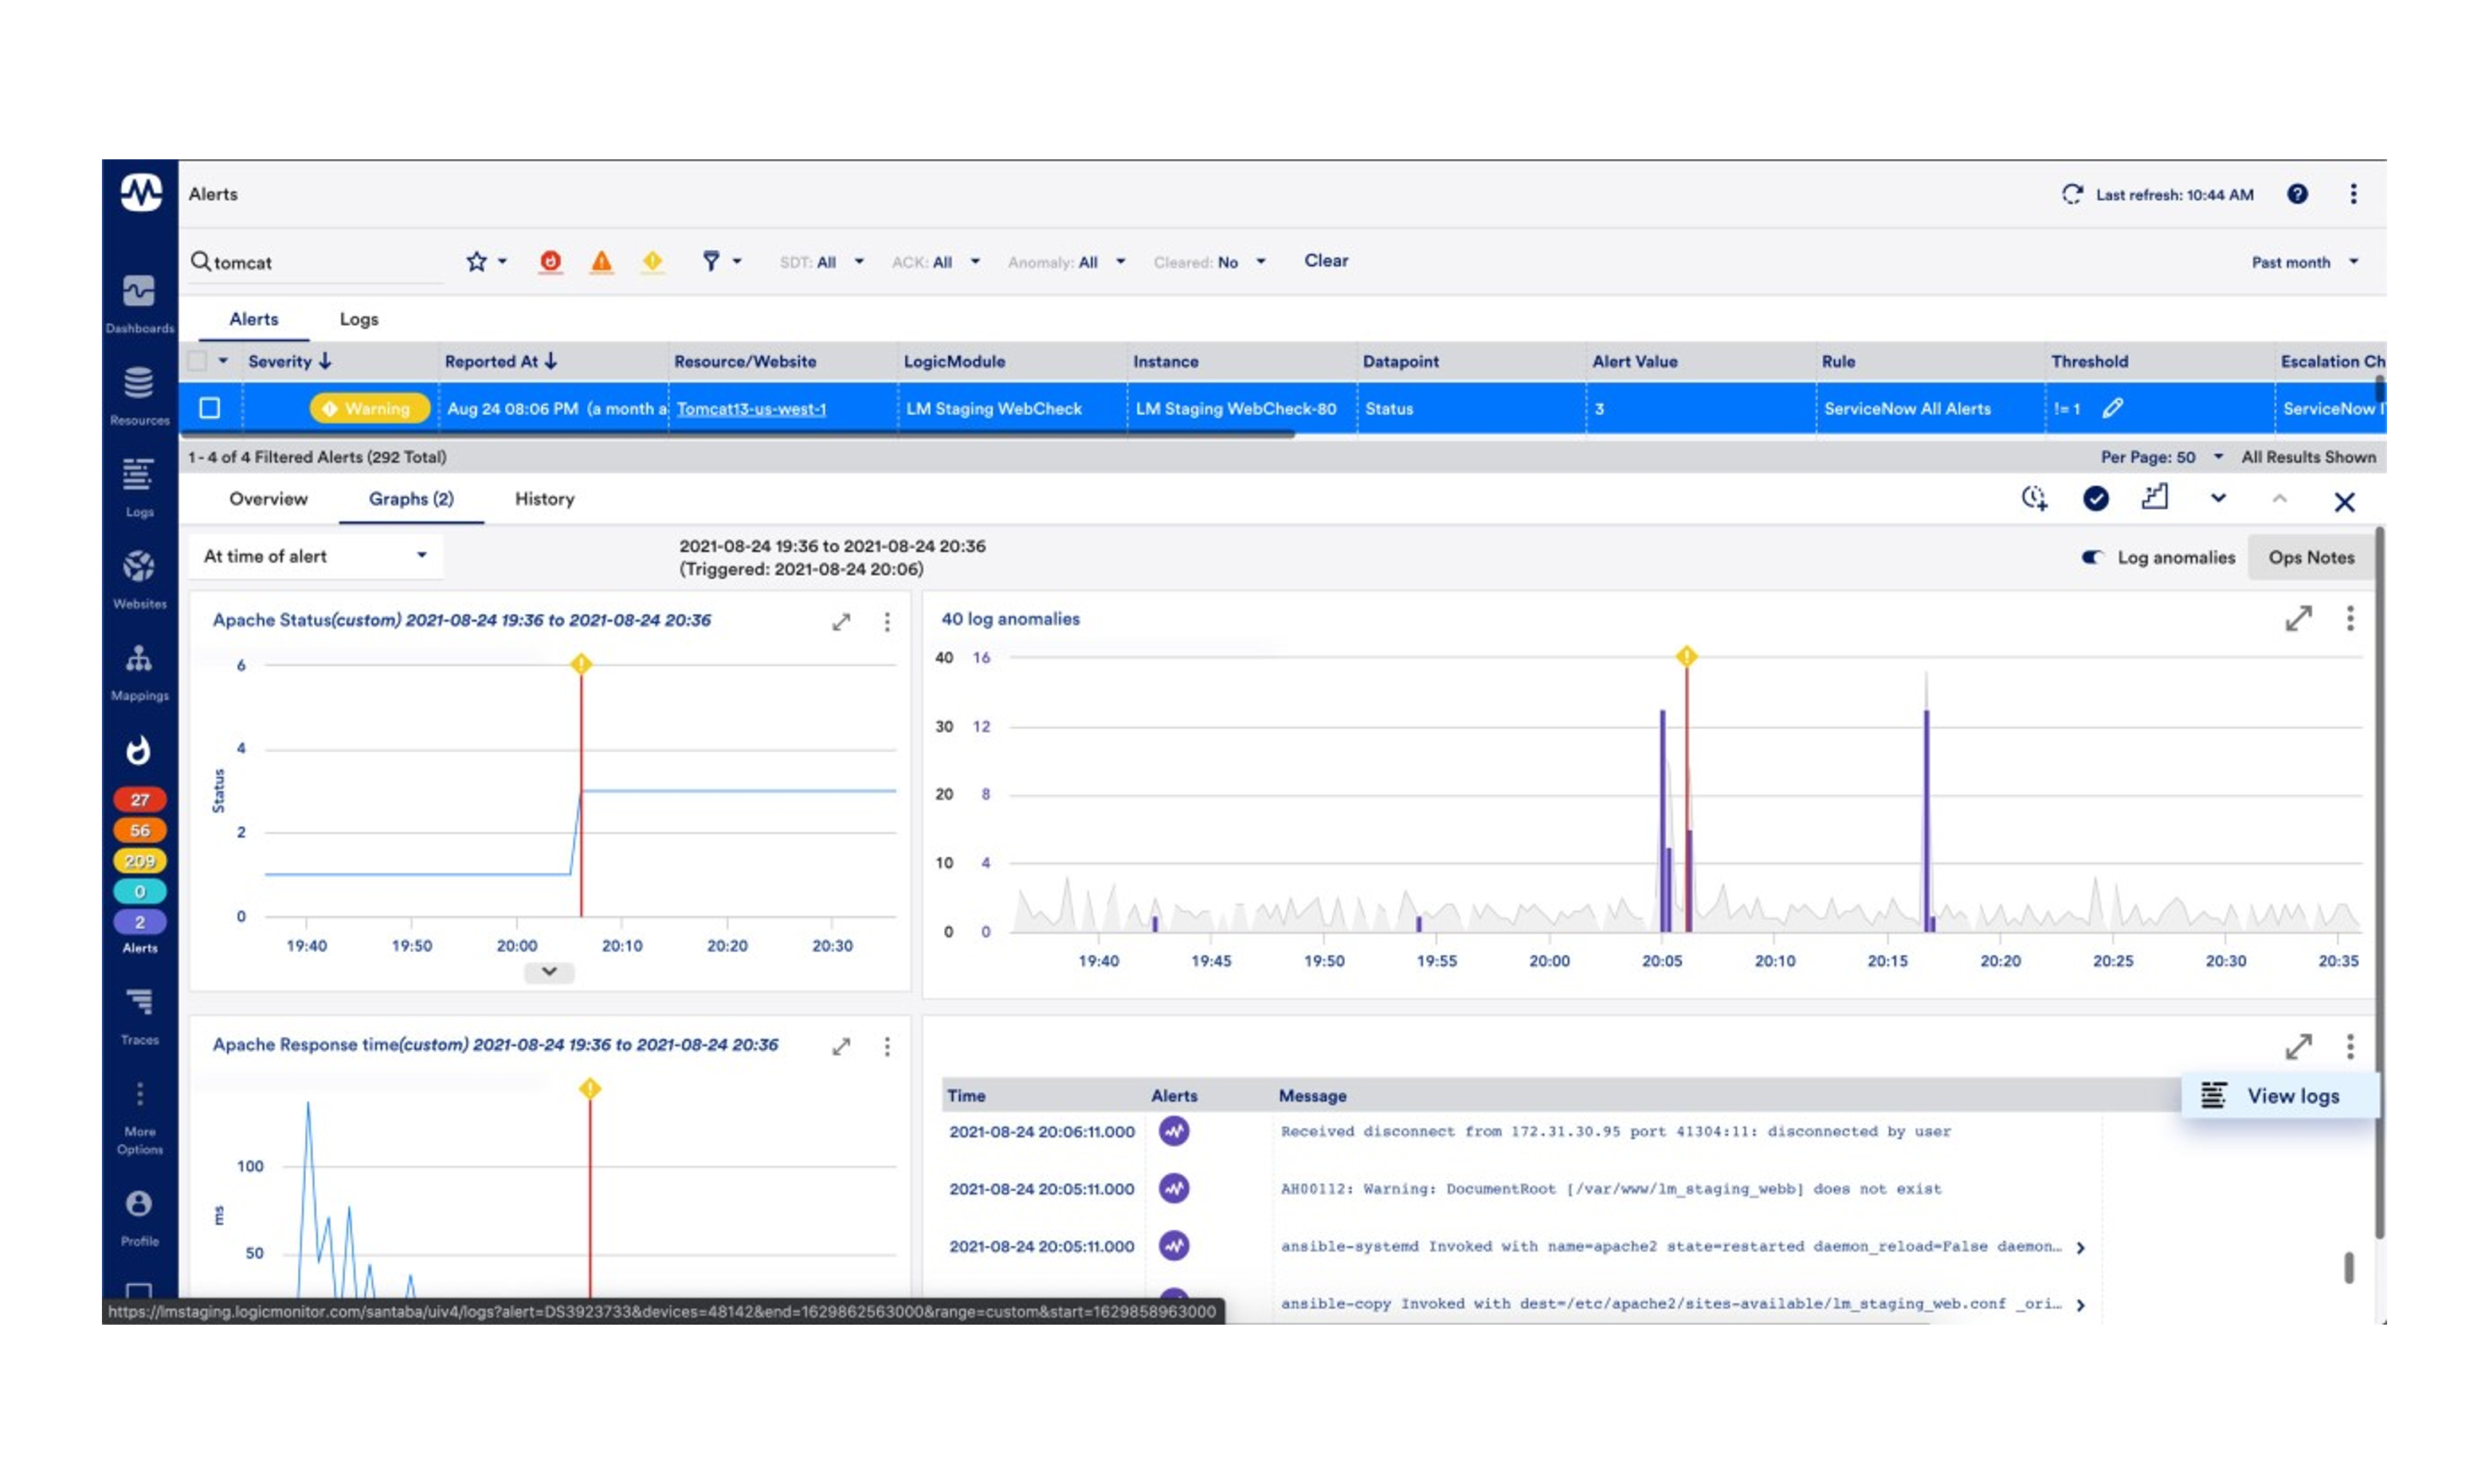Open the Websites sidebar section
Viewport: 2489px width, 1484px height.
pos(140,580)
